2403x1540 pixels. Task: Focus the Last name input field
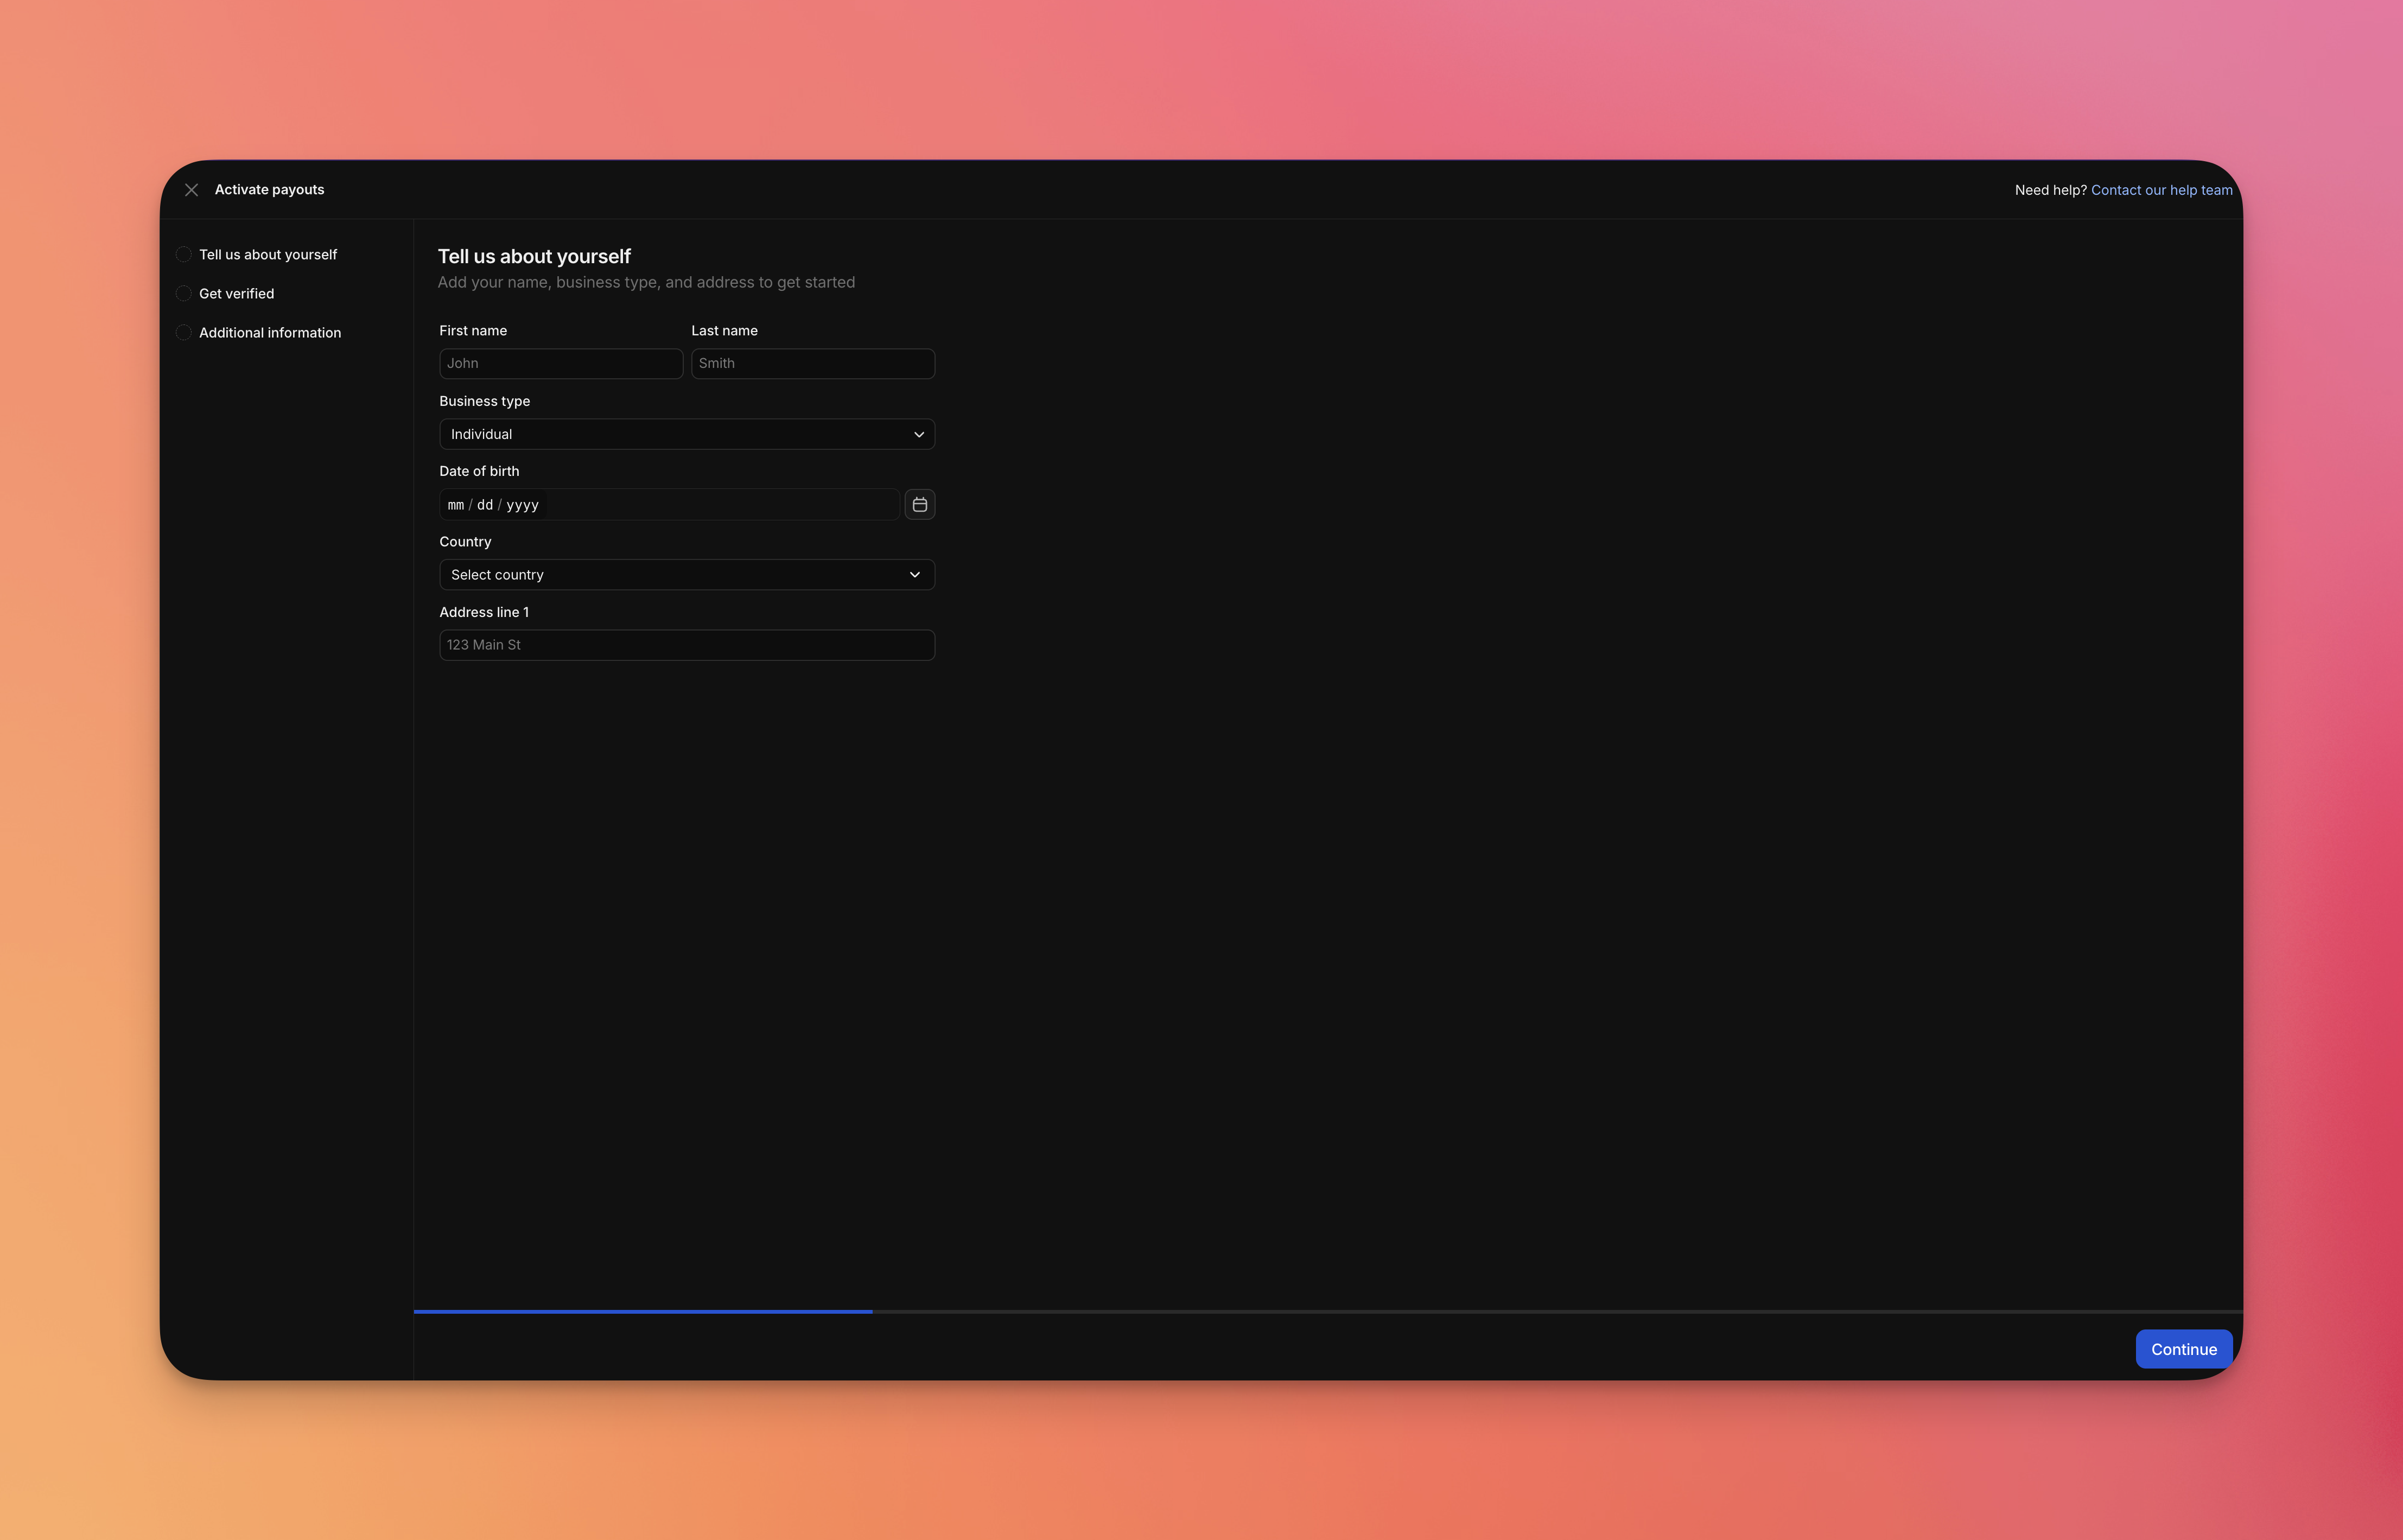812,363
